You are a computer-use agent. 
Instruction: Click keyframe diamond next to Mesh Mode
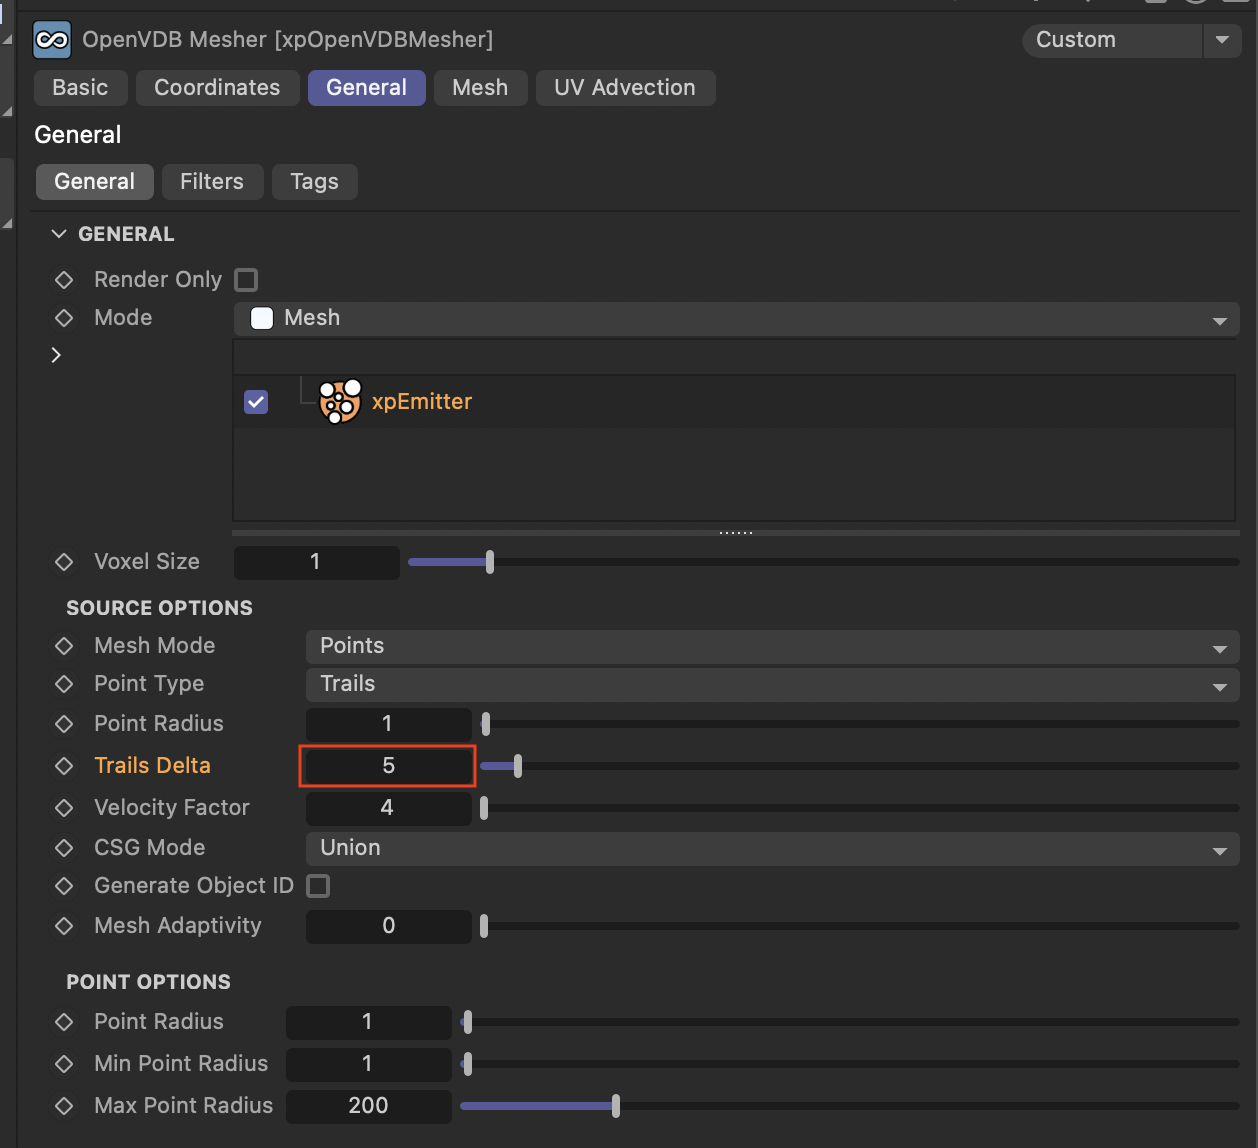click(64, 646)
